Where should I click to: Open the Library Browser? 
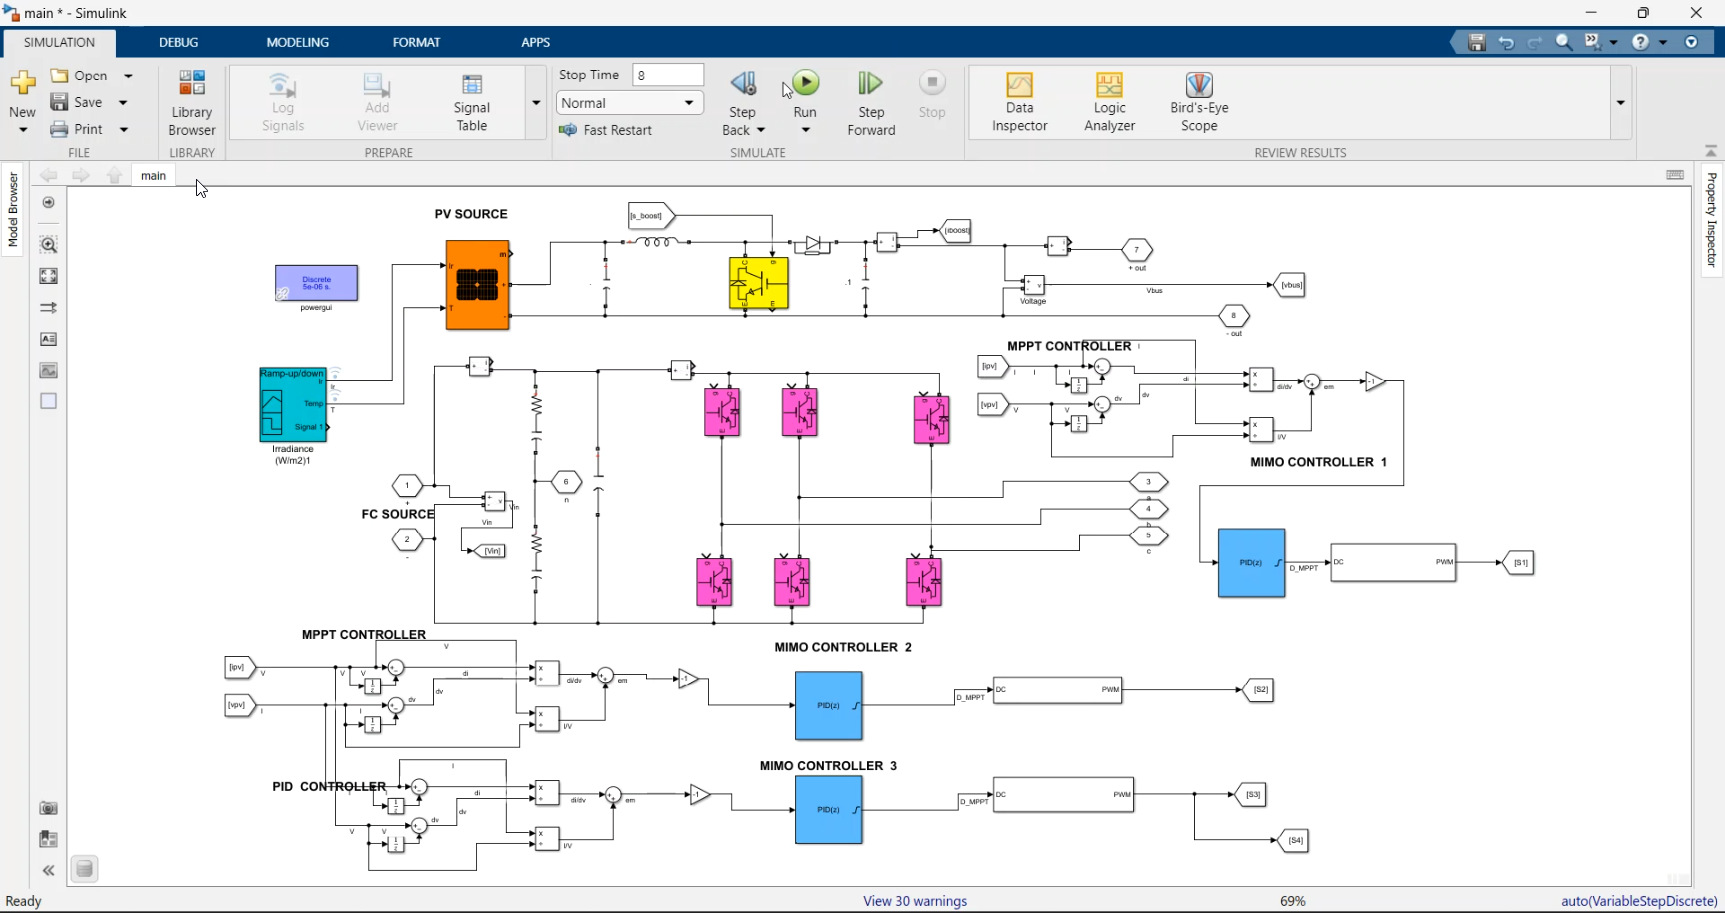192,102
